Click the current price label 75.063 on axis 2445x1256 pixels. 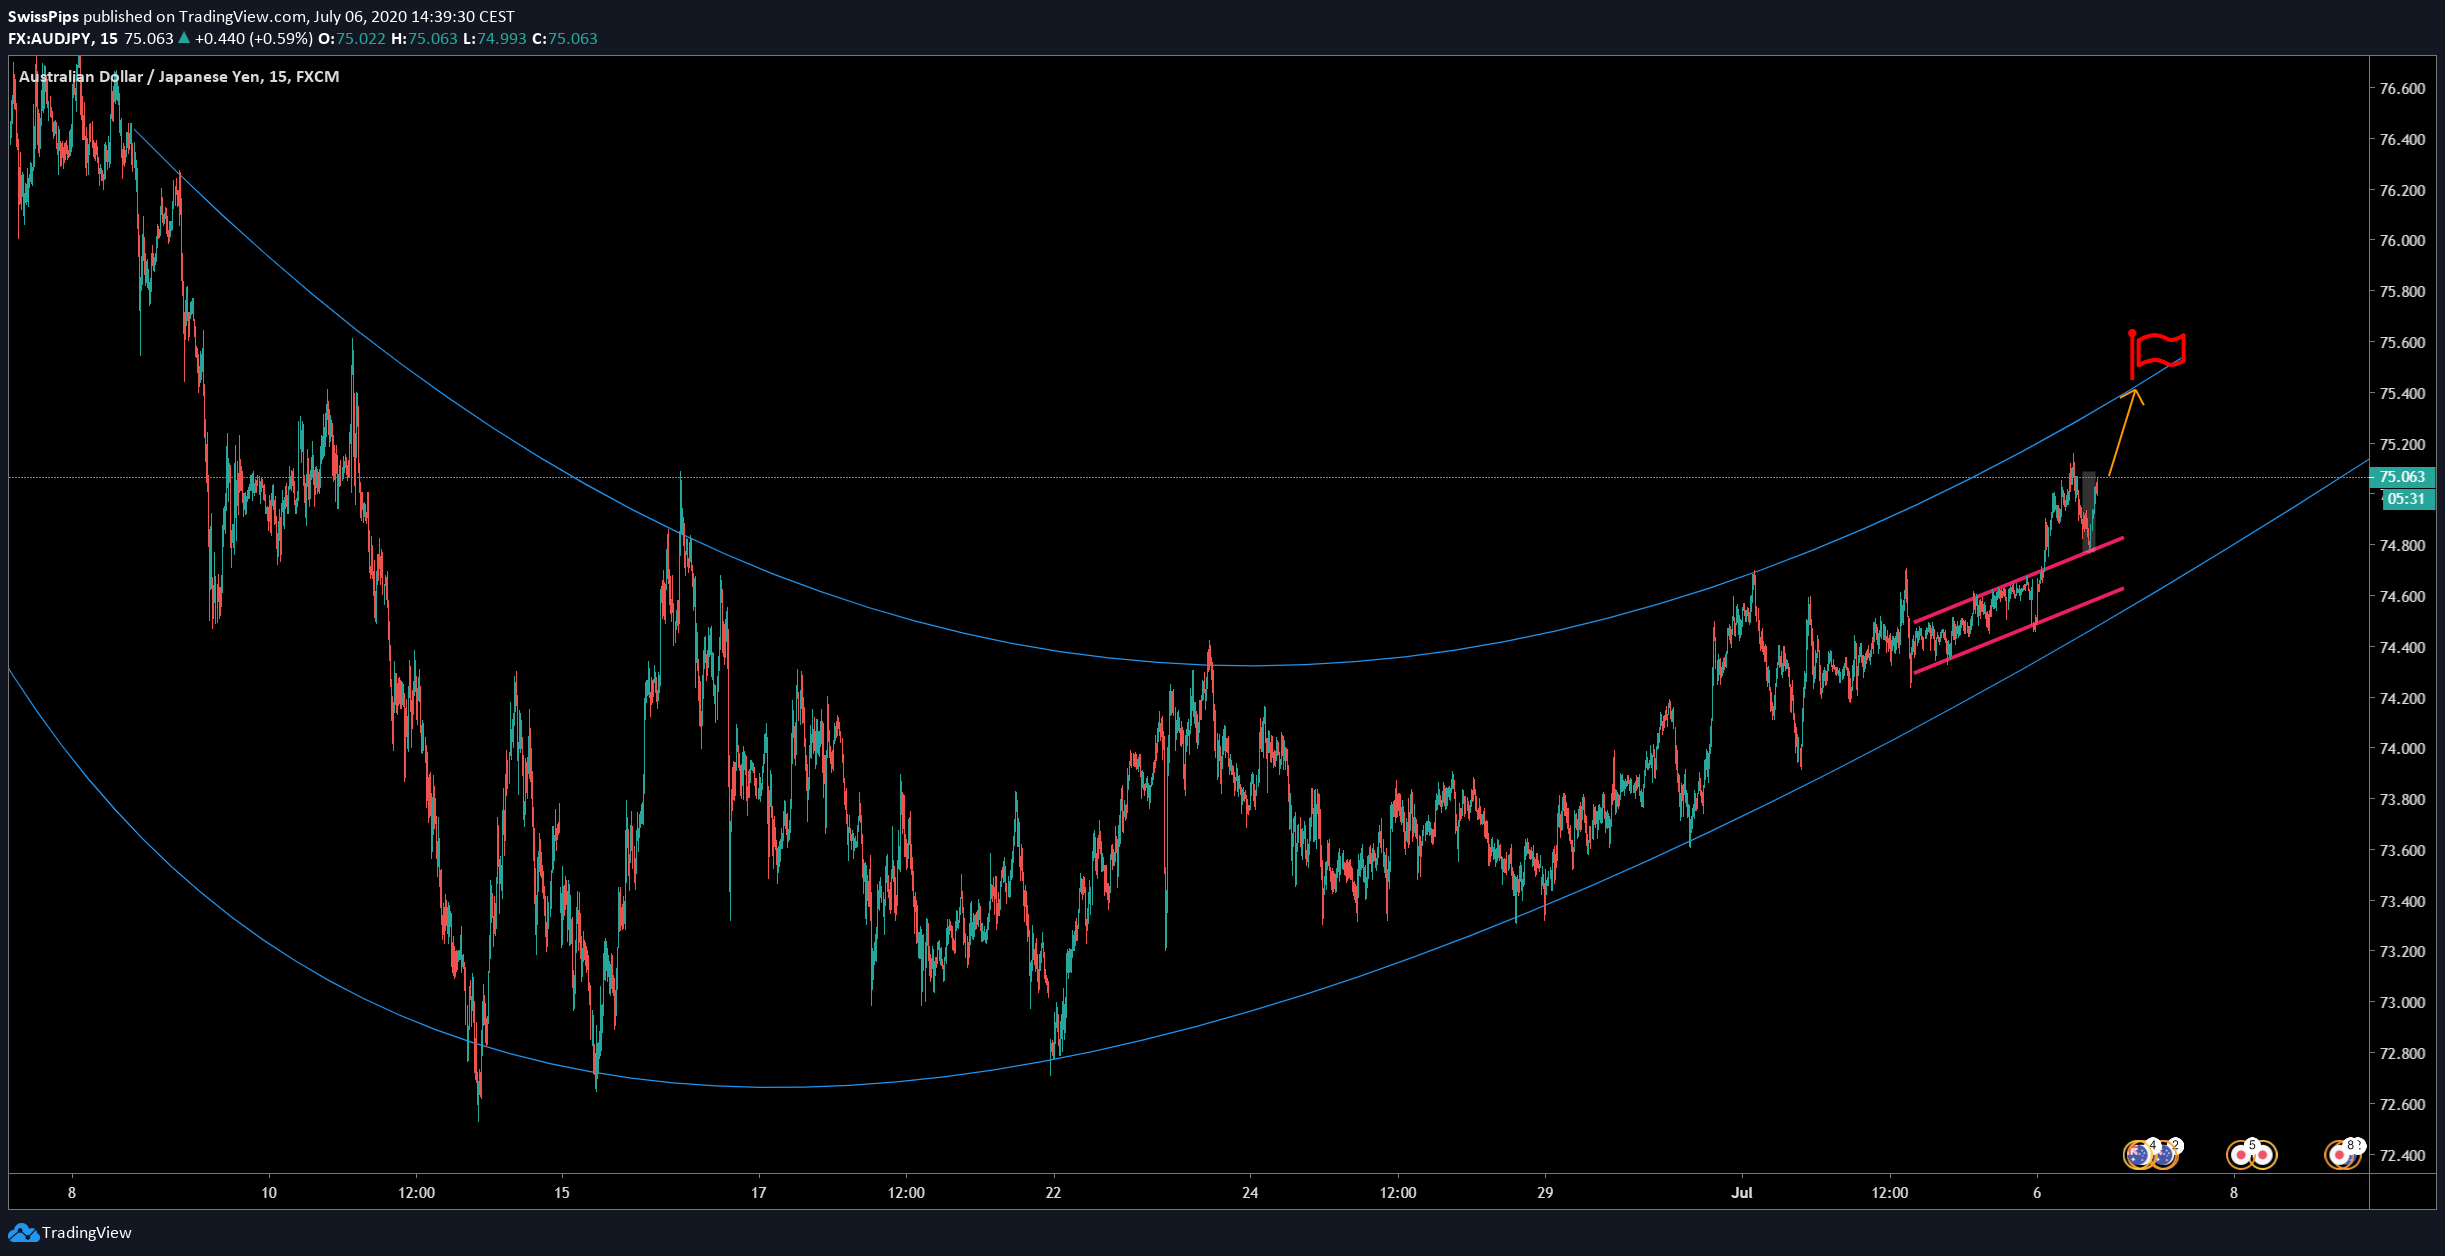(x=2403, y=477)
